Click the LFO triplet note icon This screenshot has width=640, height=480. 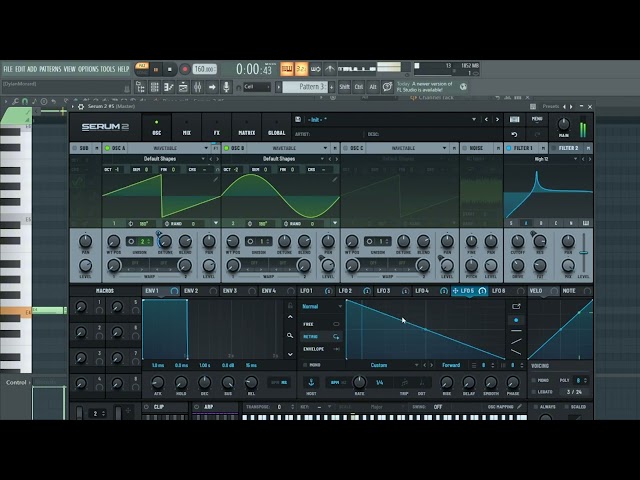tap(404, 383)
